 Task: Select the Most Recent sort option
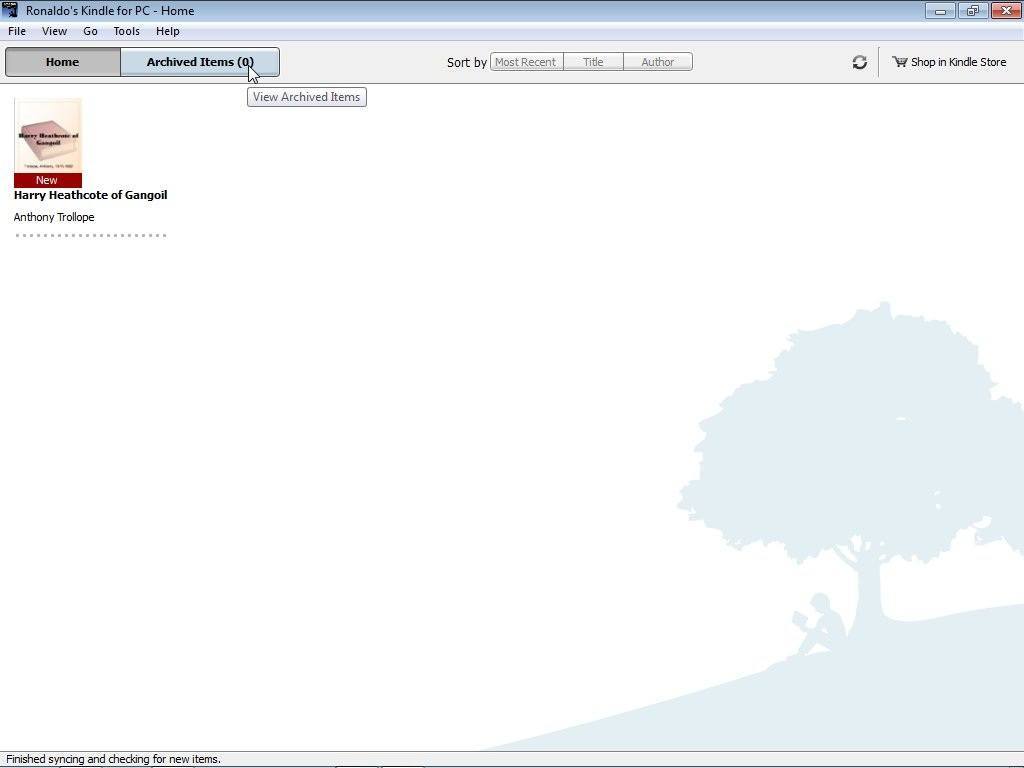tap(525, 61)
